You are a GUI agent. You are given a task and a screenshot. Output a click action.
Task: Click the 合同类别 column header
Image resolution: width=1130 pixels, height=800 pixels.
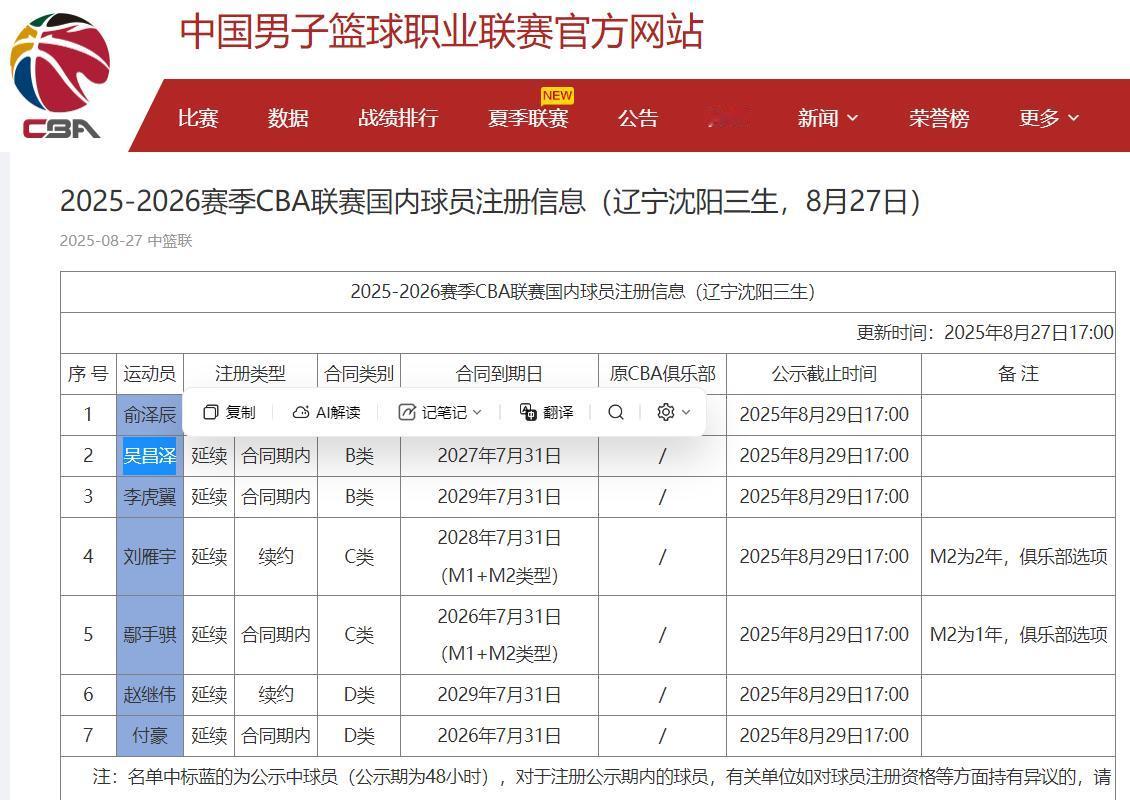coord(359,374)
